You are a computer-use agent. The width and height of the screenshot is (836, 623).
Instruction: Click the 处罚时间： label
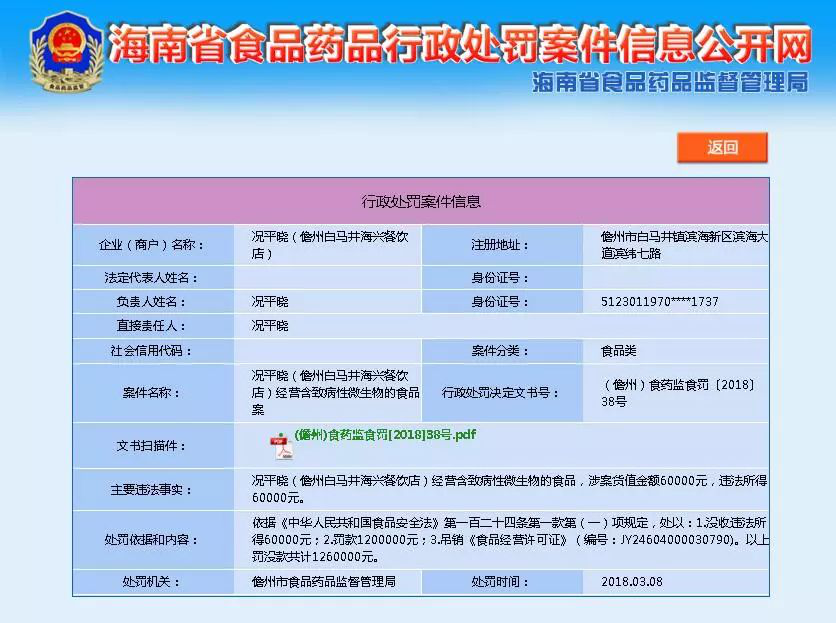click(x=500, y=582)
